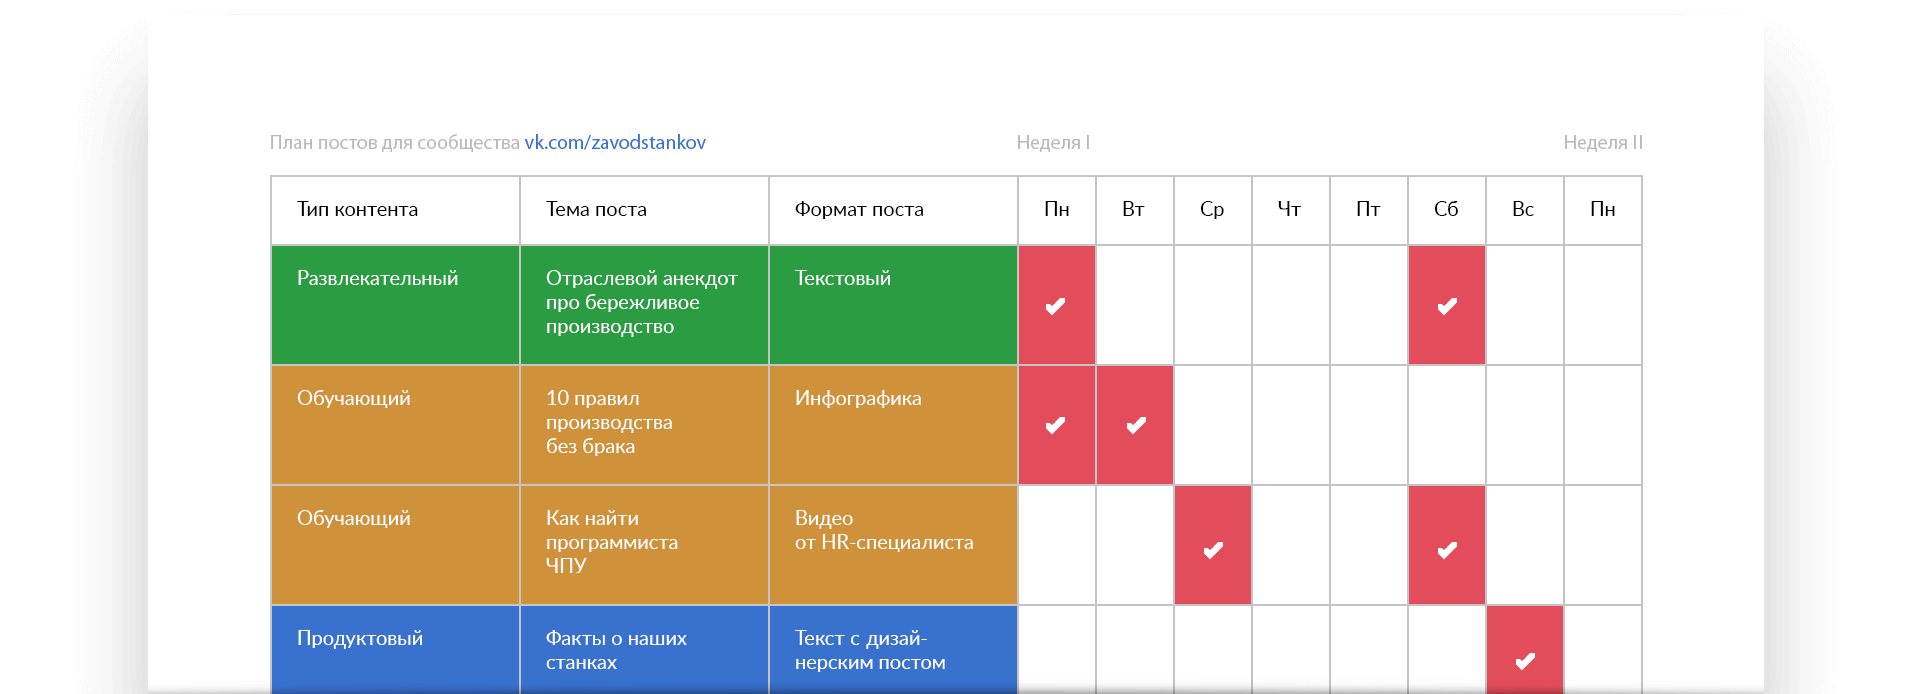
Task: Click the Неделя II label
Action: tap(1602, 143)
